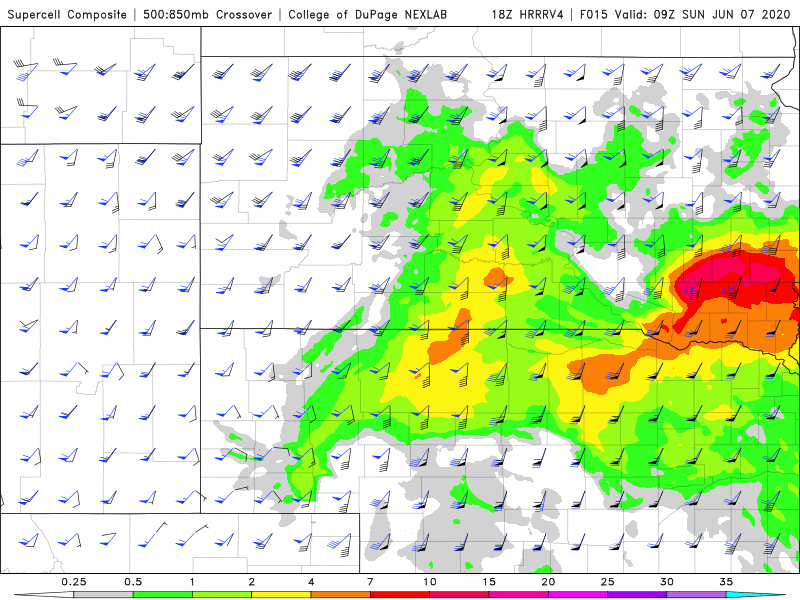This screenshot has height=600, width=800.
Task: Click the bright green 0.5–1 legend segment
Action: tap(163, 595)
